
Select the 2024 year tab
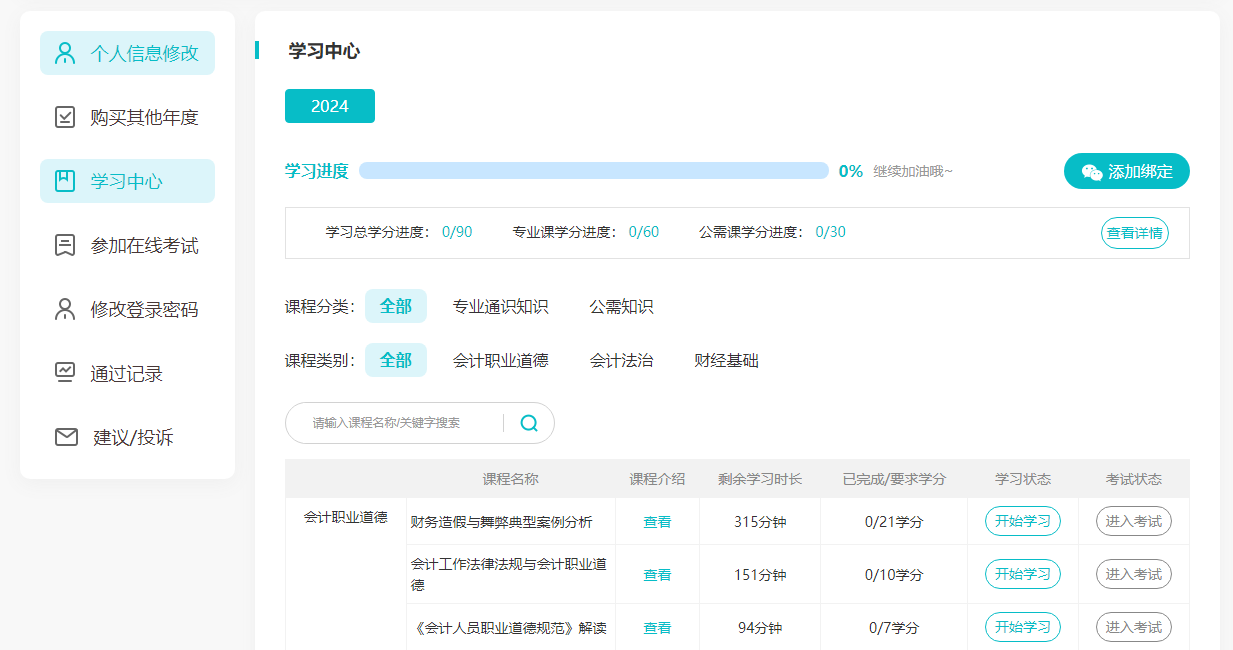(x=329, y=106)
